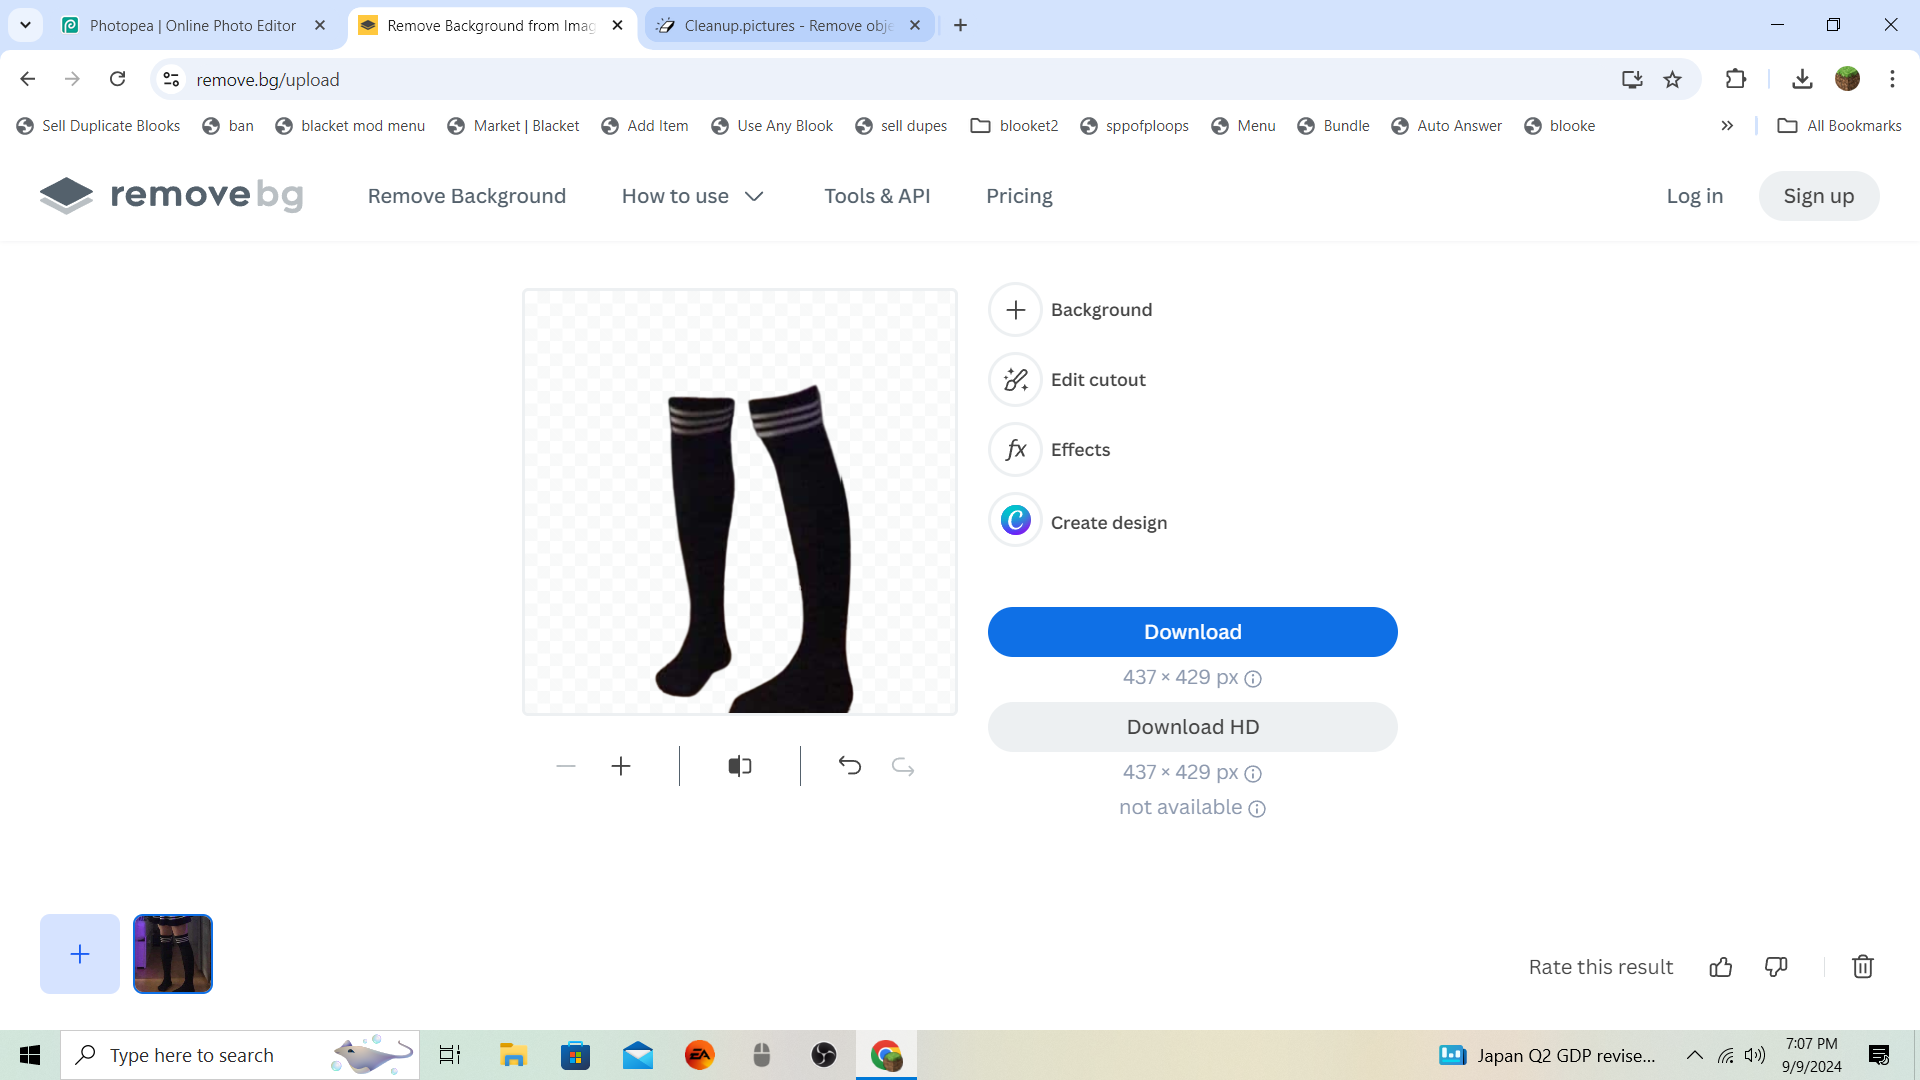This screenshot has height=1080, width=1920.
Task: Zoom in on image with plus icon
Action: point(621,766)
